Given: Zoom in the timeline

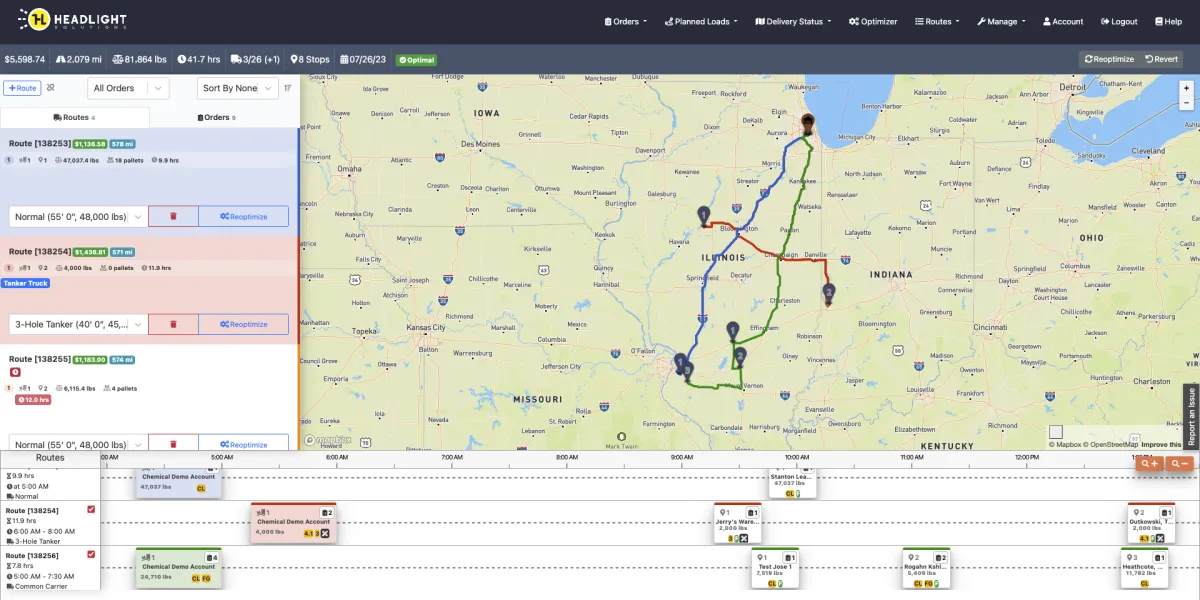Looking at the screenshot, I should [x=1151, y=464].
